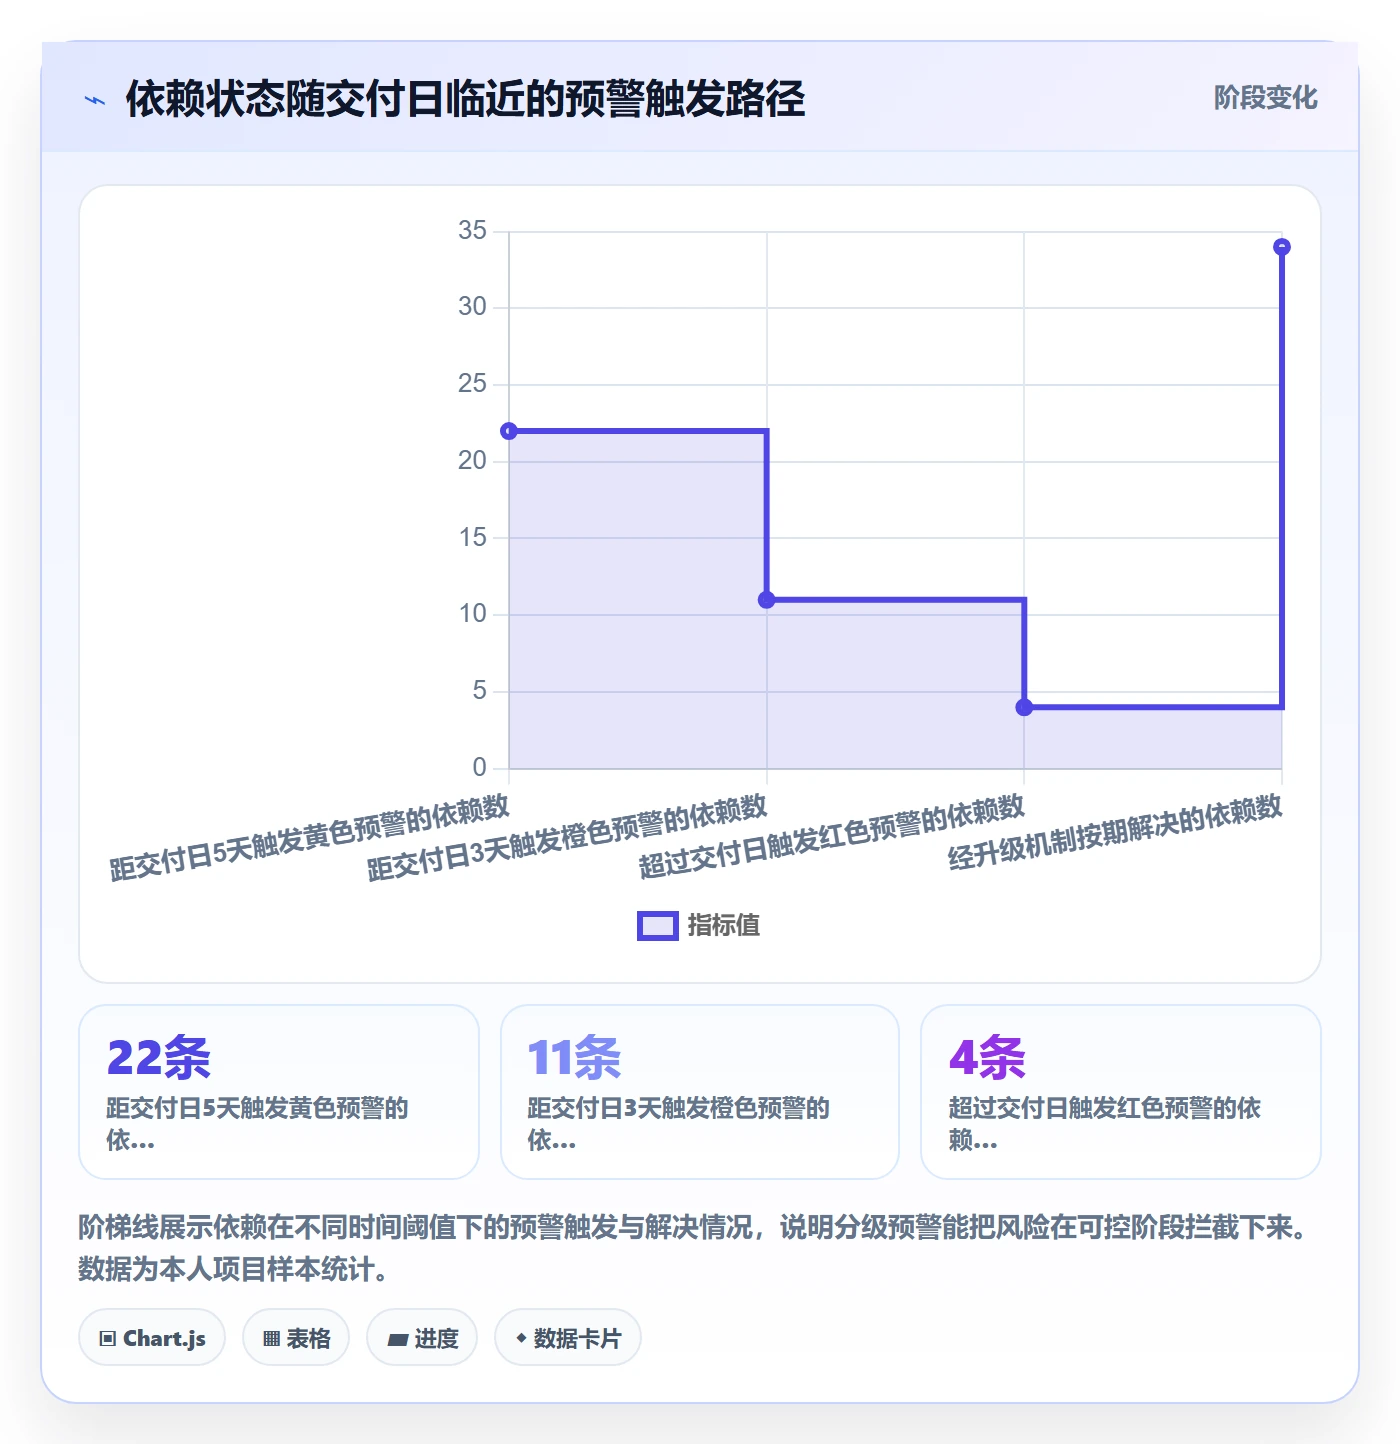Click the 阶段变化 label in the header
Viewport: 1400px width, 1444px height.
(1265, 98)
